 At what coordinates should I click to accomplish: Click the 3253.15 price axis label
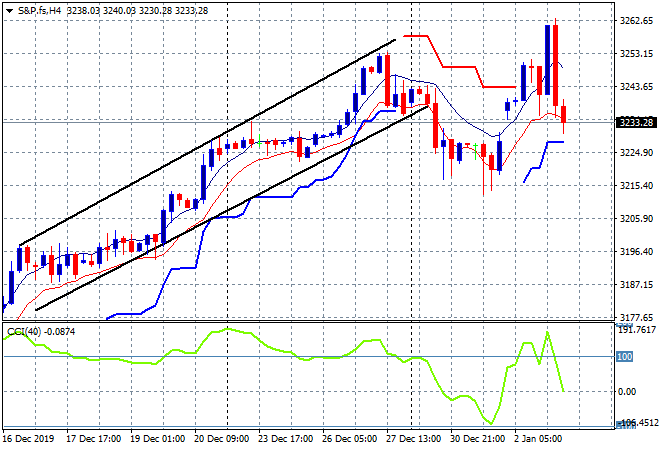click(x=636, y=53)
